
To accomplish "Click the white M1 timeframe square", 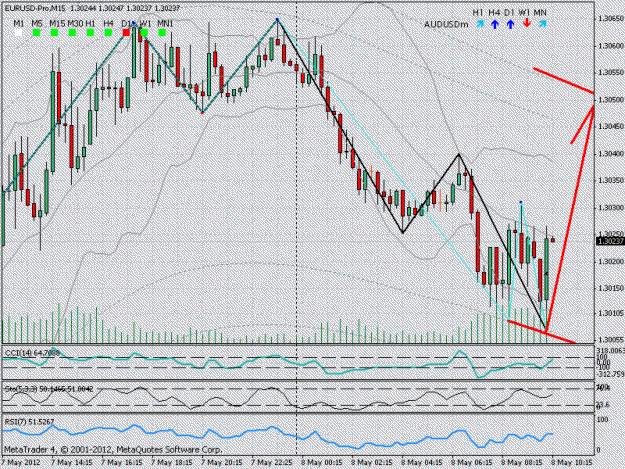I will click(18, 33).
